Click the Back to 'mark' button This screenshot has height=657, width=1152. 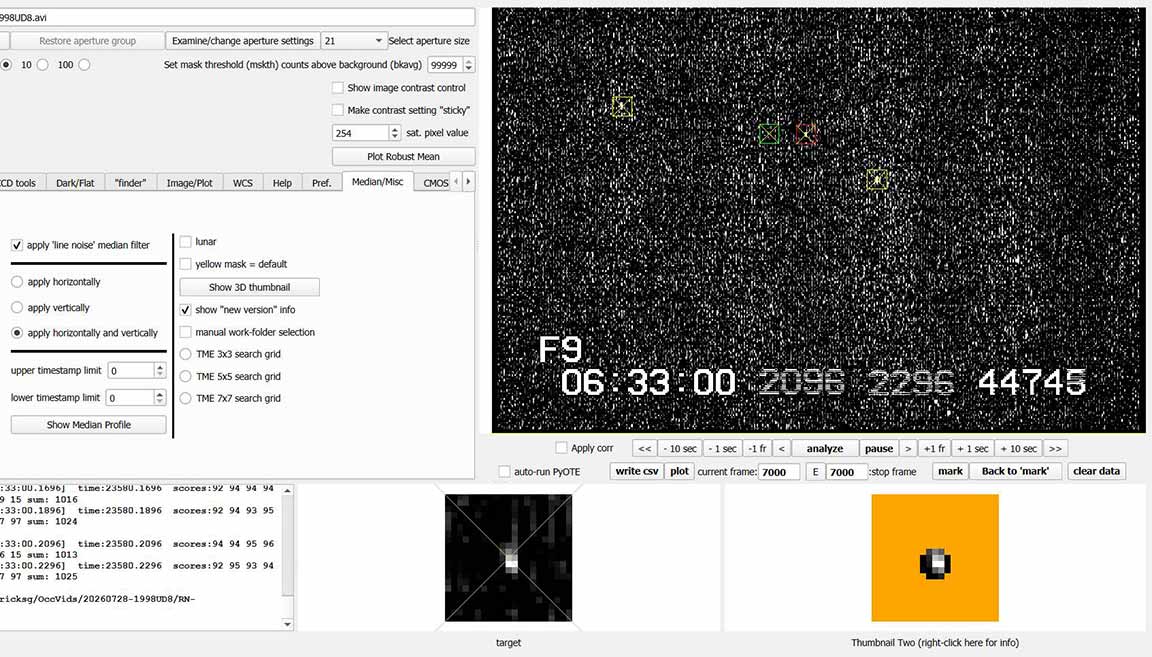(x=1015, y=471)
